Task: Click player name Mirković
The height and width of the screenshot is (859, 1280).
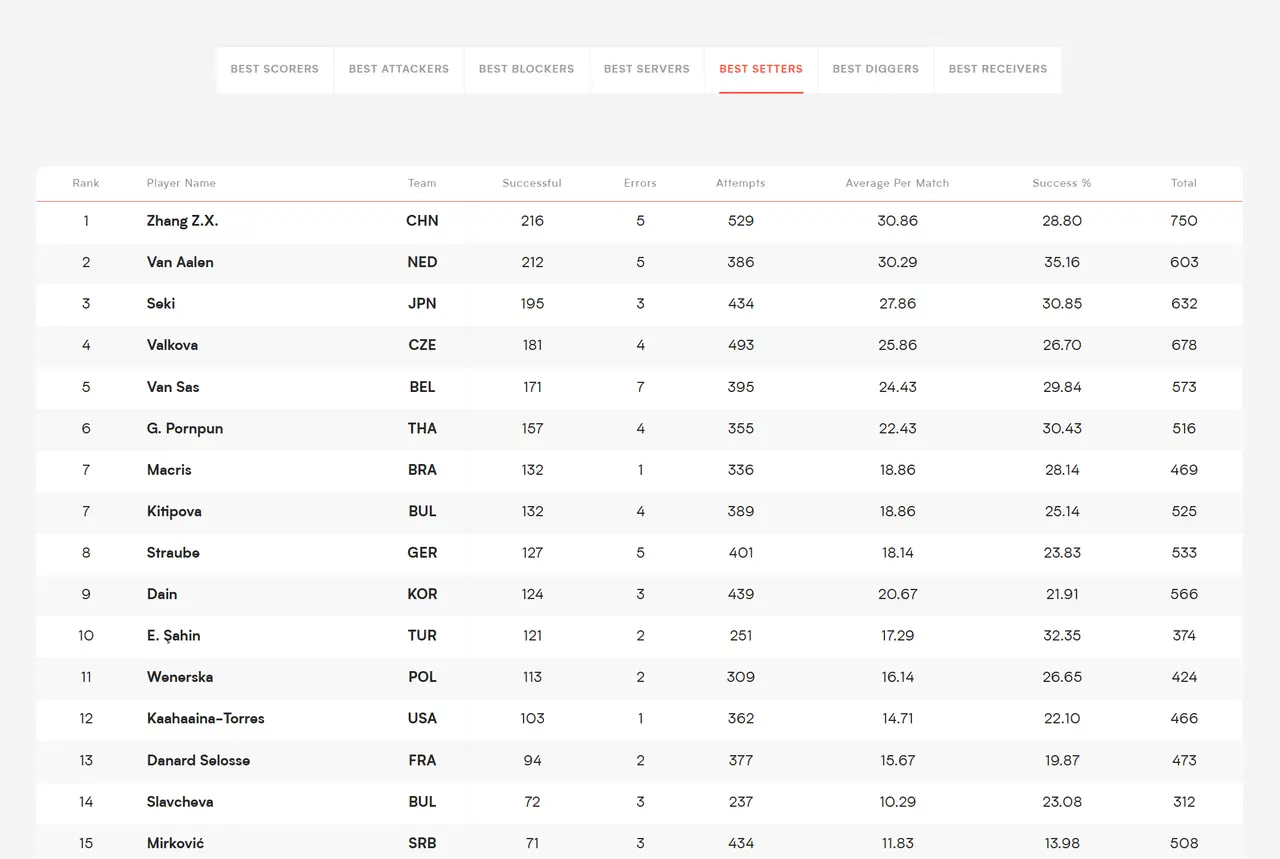Action: [175, 843]
